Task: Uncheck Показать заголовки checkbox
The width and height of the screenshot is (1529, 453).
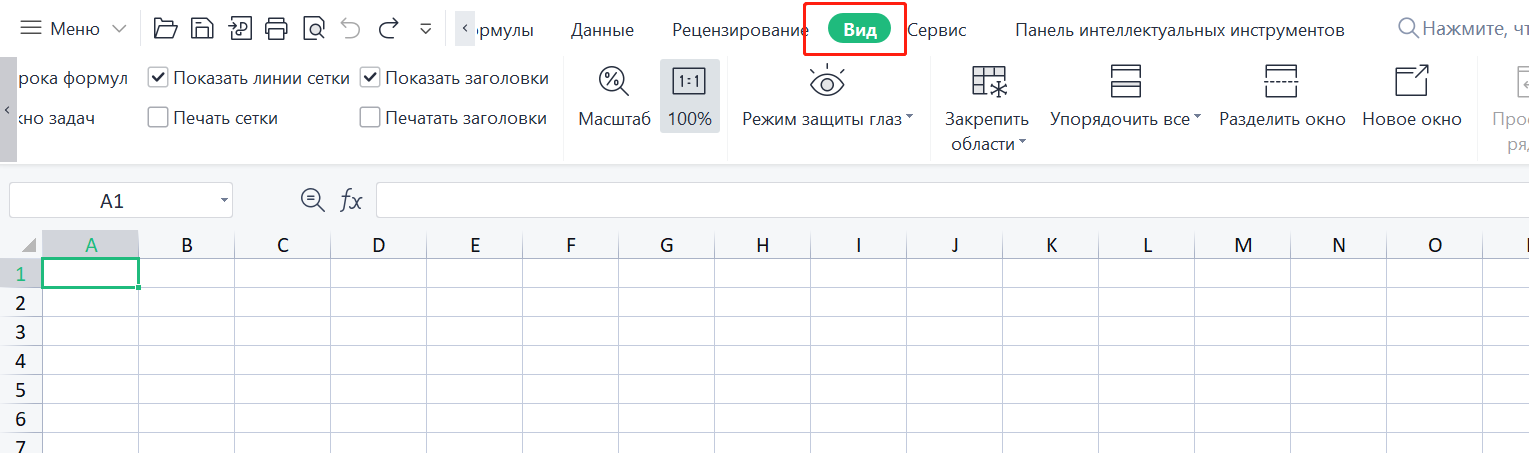Action: tap(370, 78)
